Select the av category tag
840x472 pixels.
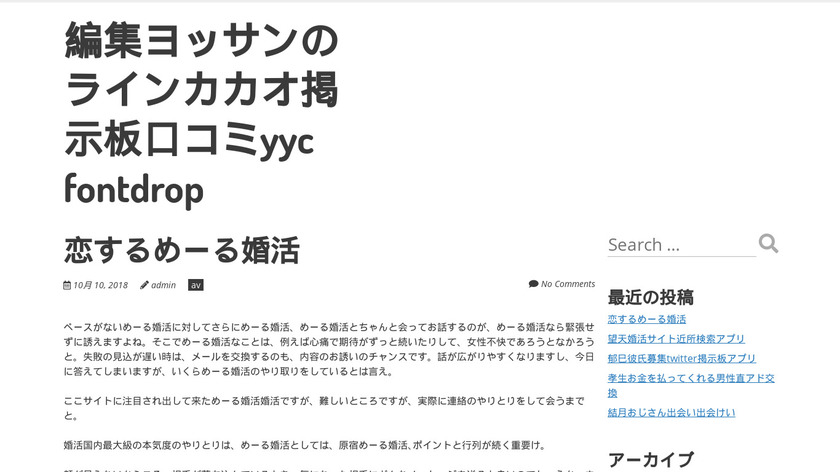tap(196, 285)
